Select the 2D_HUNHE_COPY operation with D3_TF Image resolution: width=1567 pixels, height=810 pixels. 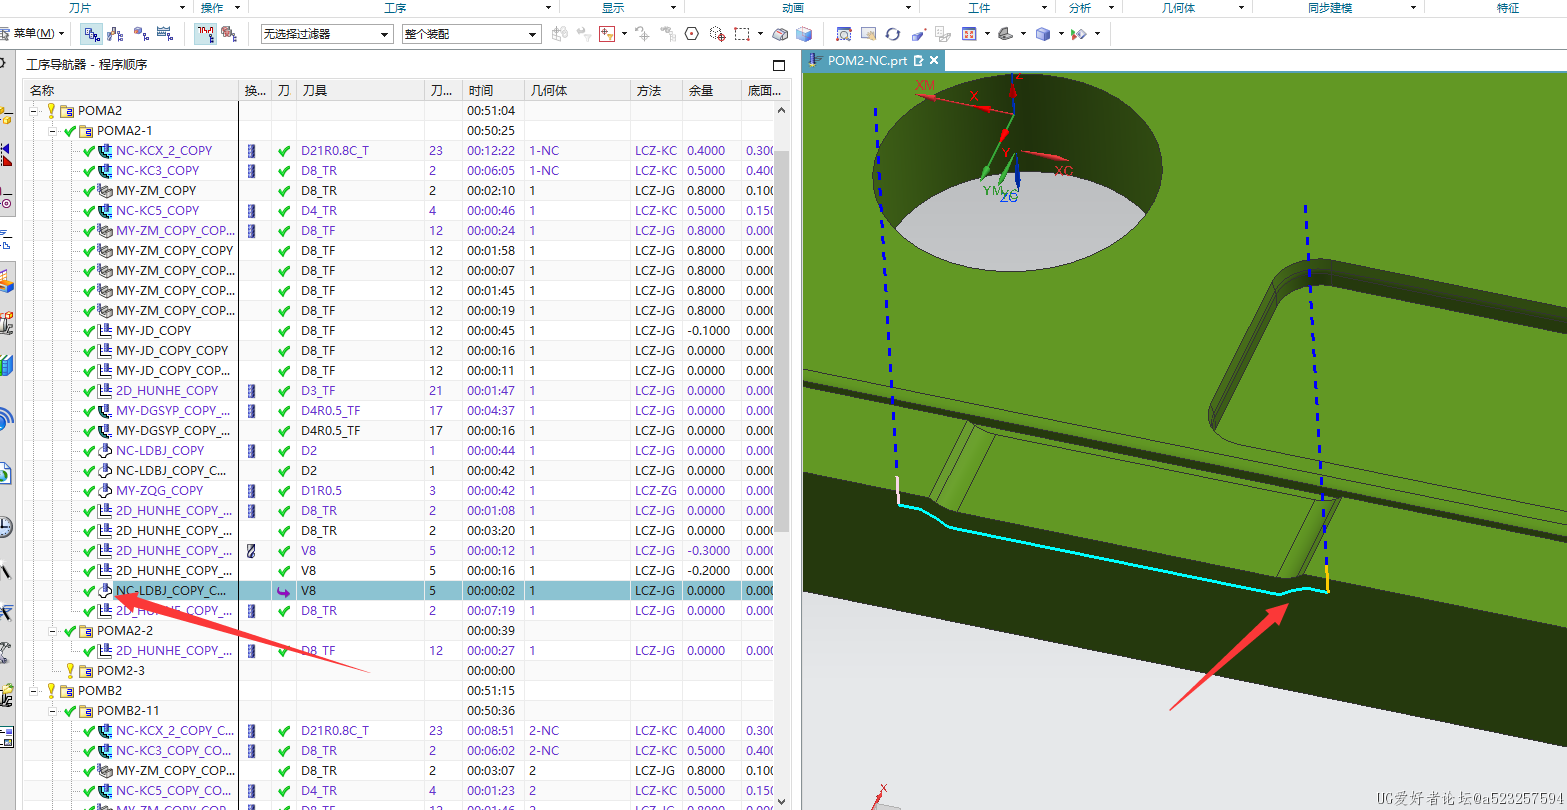tap(167, 391)
